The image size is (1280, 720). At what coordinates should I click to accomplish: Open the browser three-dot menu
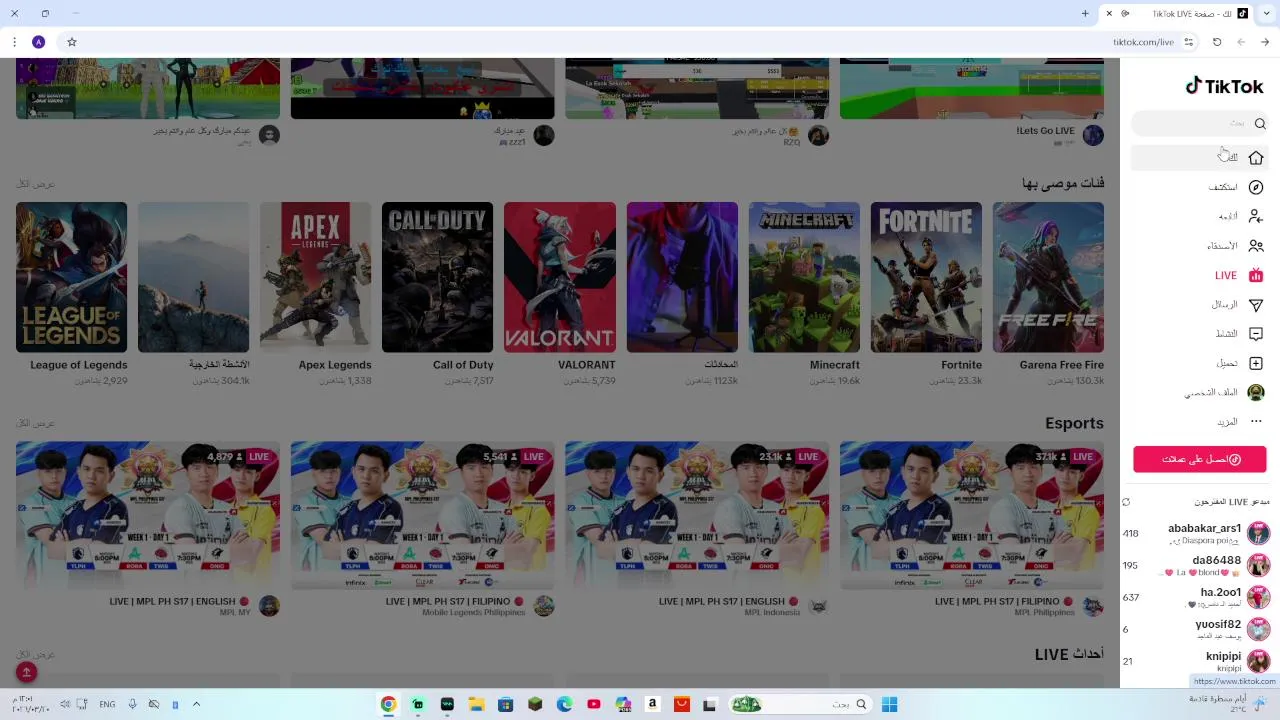click(x=14, y=42)
